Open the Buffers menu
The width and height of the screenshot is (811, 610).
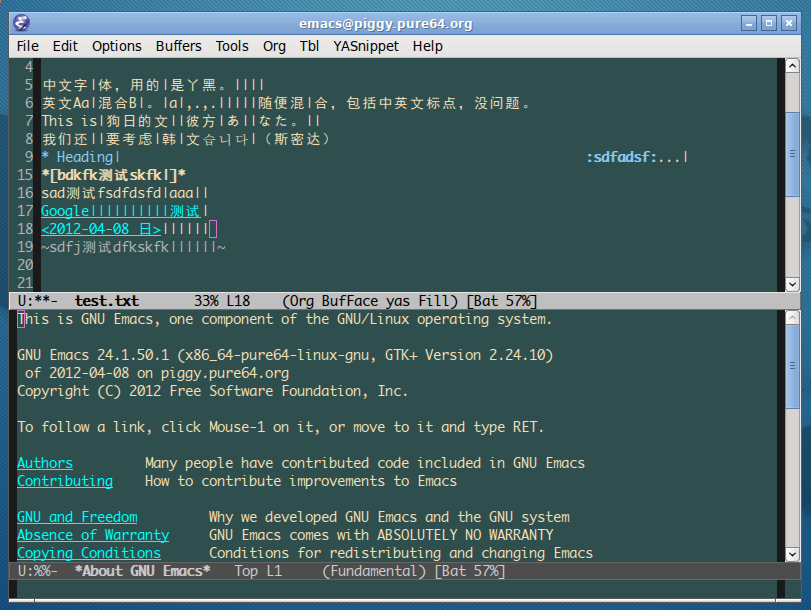[178, 47]
